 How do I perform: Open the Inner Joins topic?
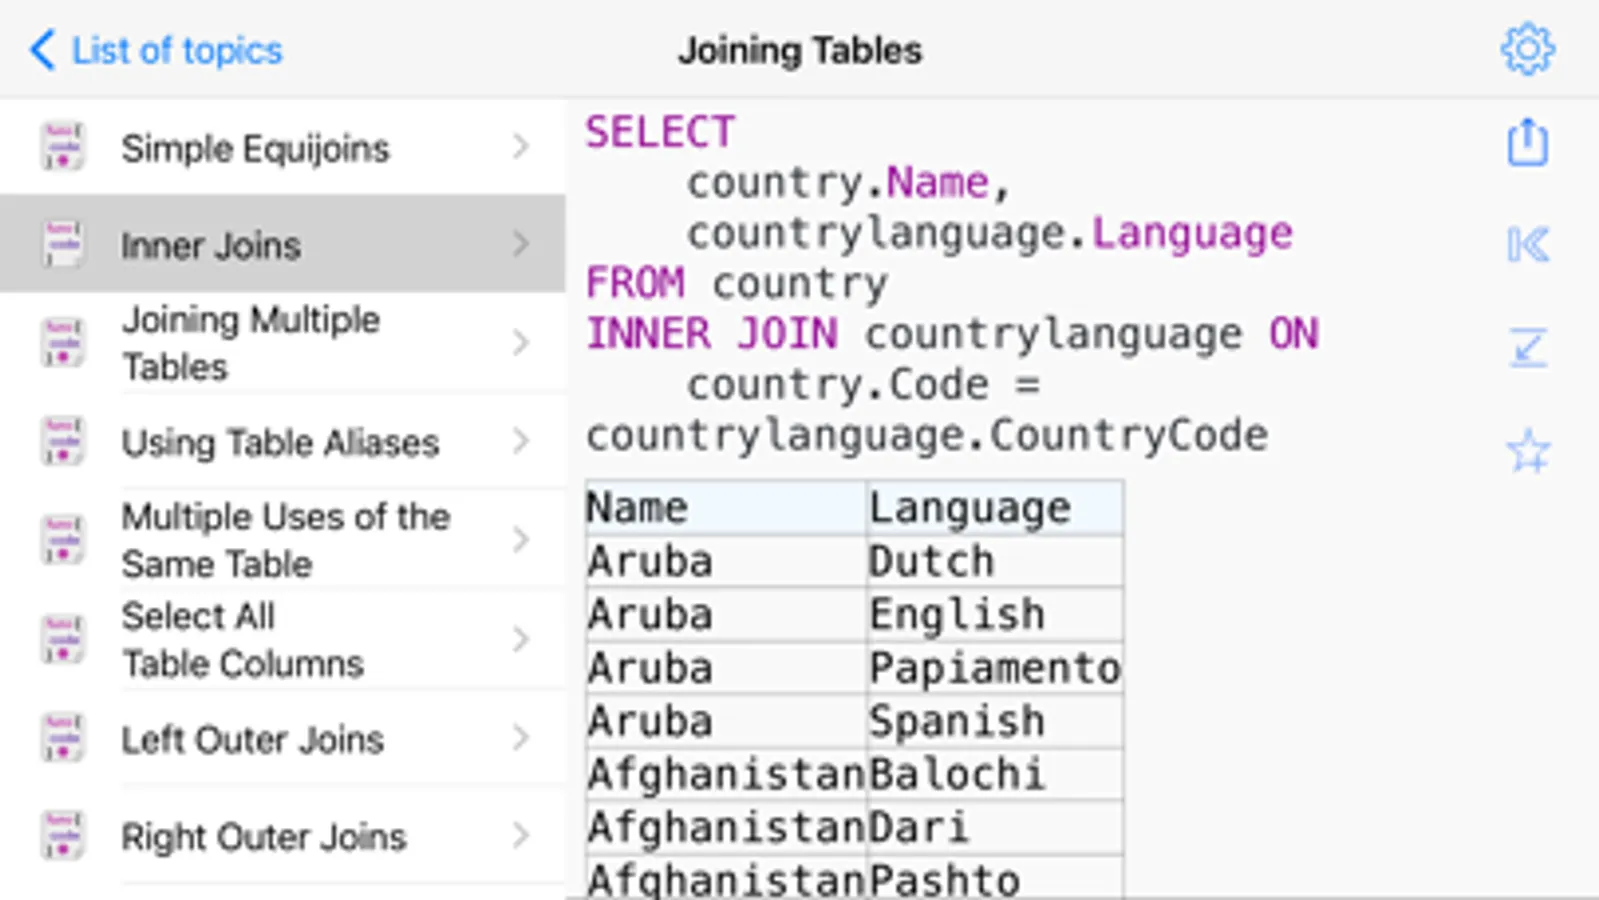click(x=211, y=245)
